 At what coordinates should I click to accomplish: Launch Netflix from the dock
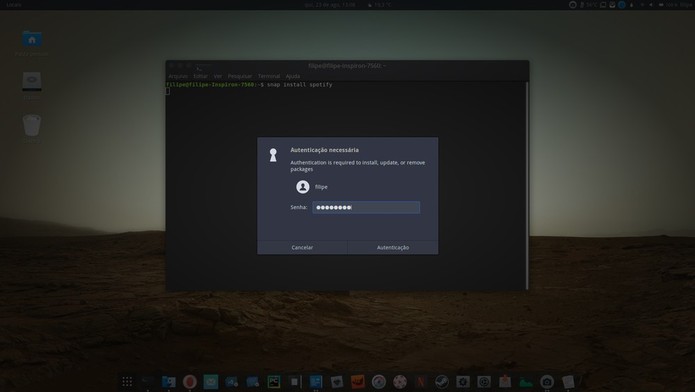pyautogui.click(x=421, y=381)
